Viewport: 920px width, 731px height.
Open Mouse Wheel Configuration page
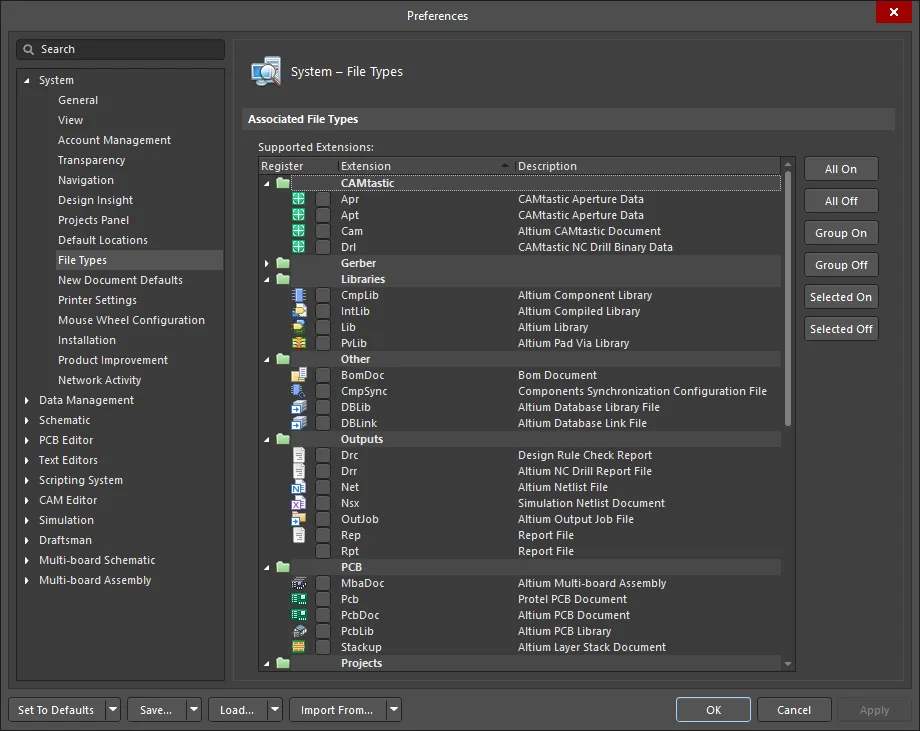tap(131, 320)
